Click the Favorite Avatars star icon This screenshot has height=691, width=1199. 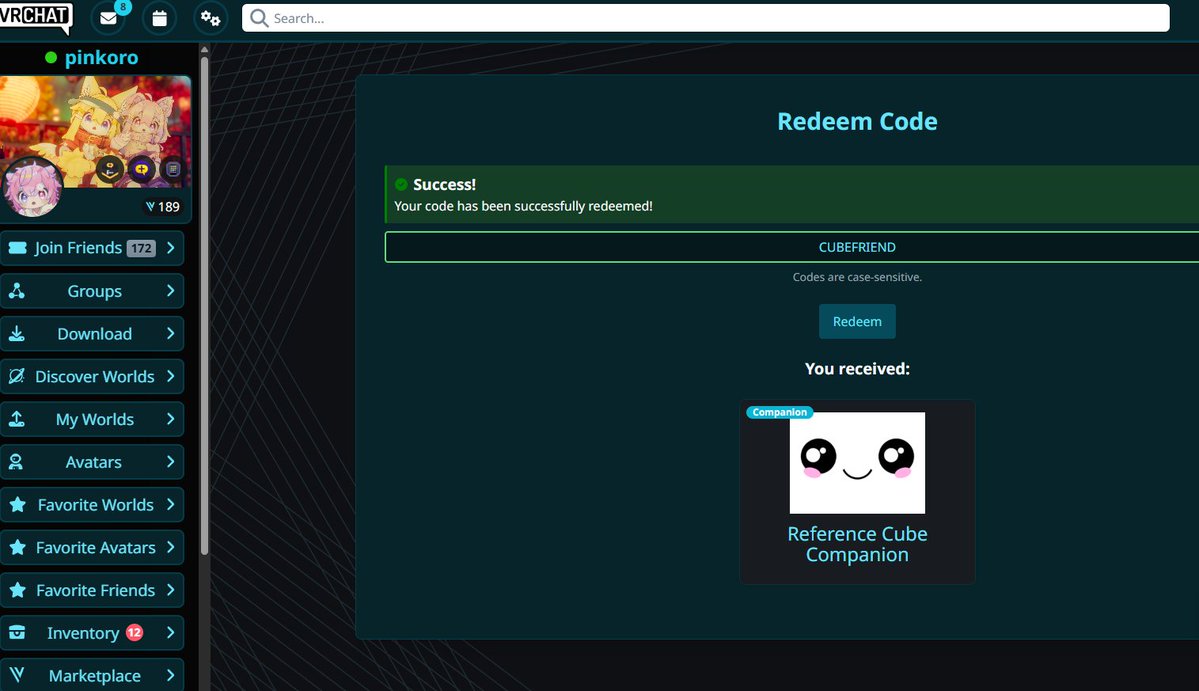click(x=18, y=547)
